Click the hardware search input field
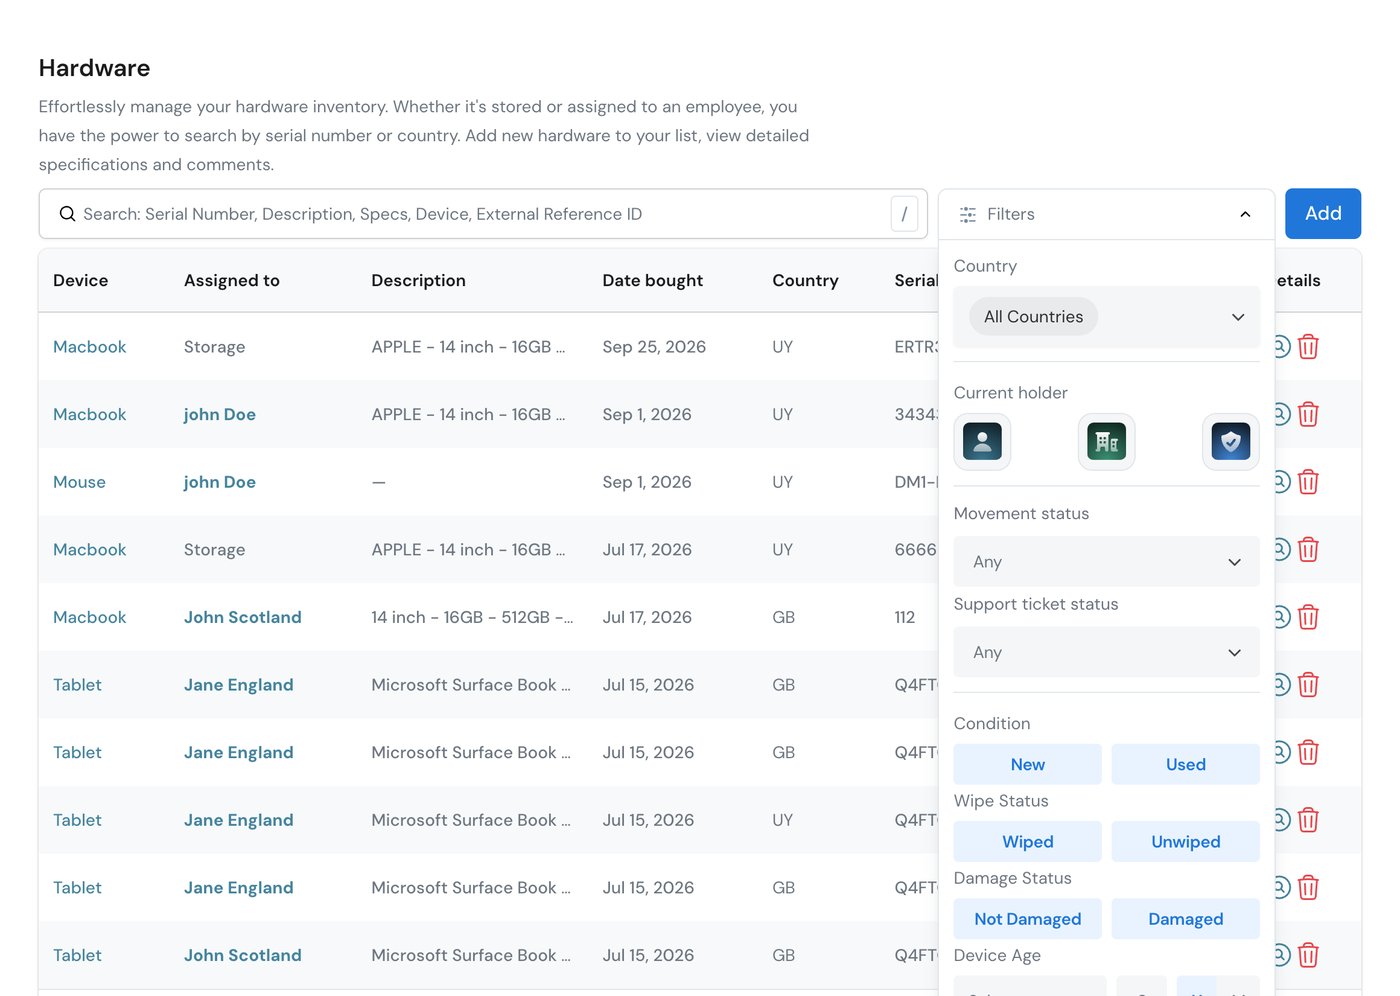 (x=483, y=214)
